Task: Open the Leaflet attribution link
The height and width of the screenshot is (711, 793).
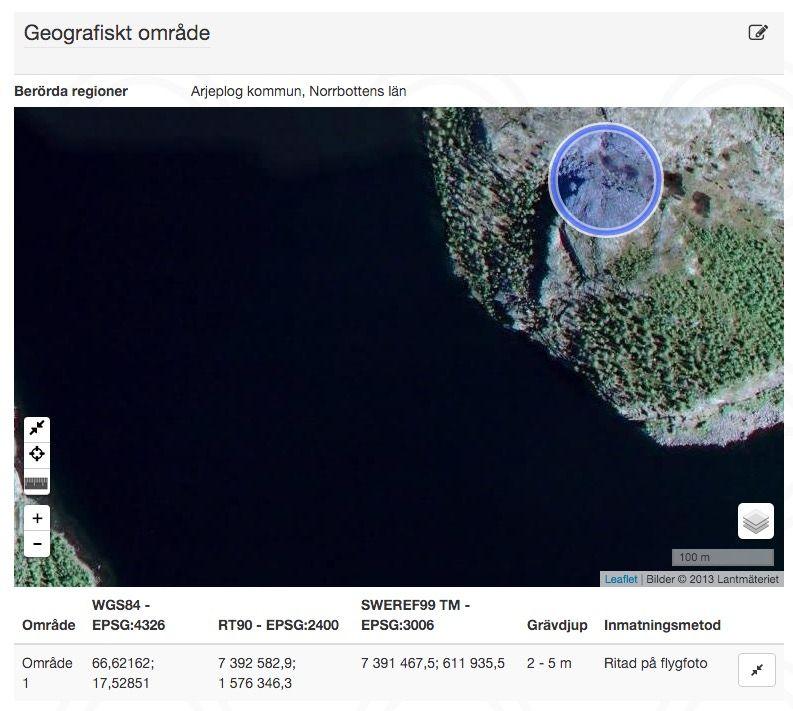Action: click(621, 579)
